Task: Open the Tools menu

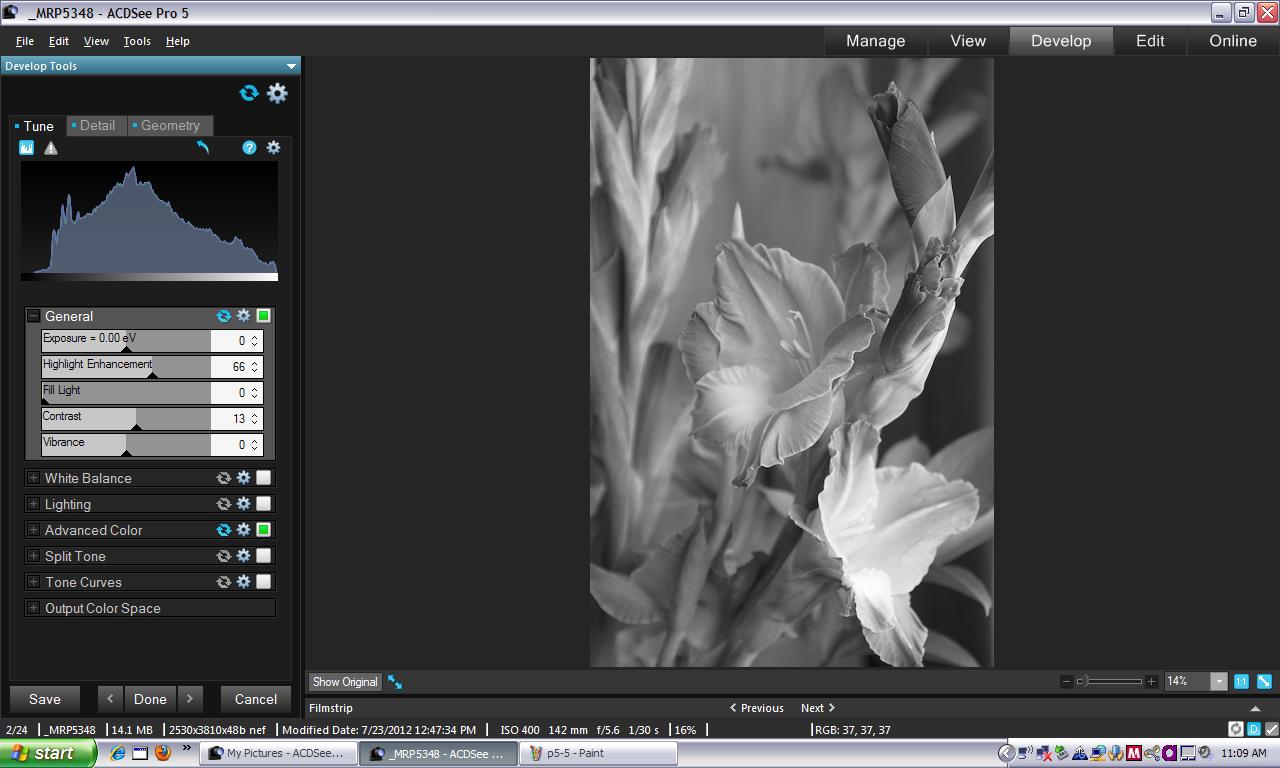Action: 137,41
